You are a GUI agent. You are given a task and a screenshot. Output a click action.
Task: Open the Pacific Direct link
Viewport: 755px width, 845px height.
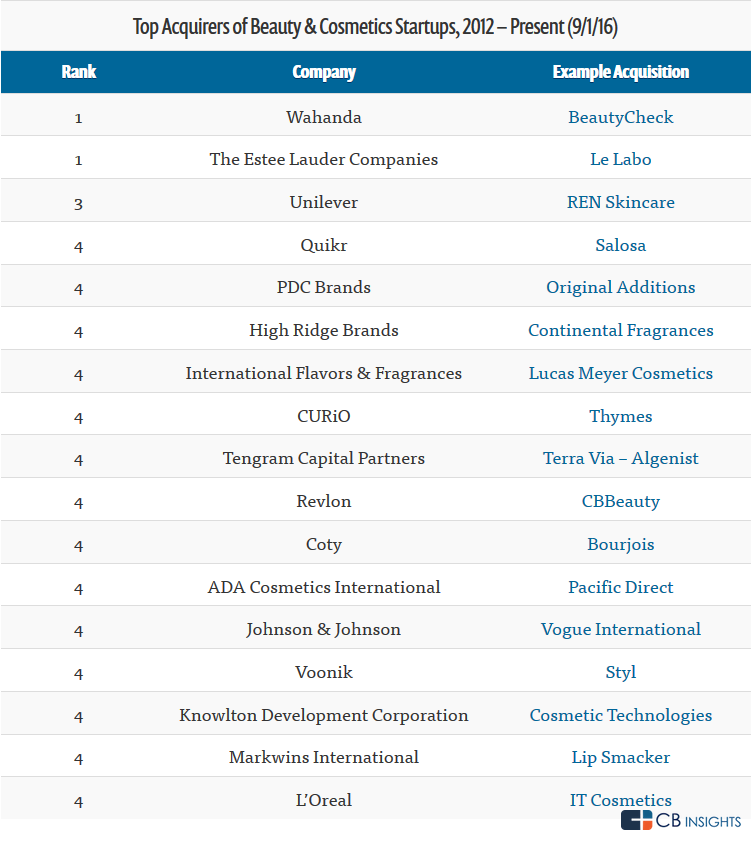point(620,587)
